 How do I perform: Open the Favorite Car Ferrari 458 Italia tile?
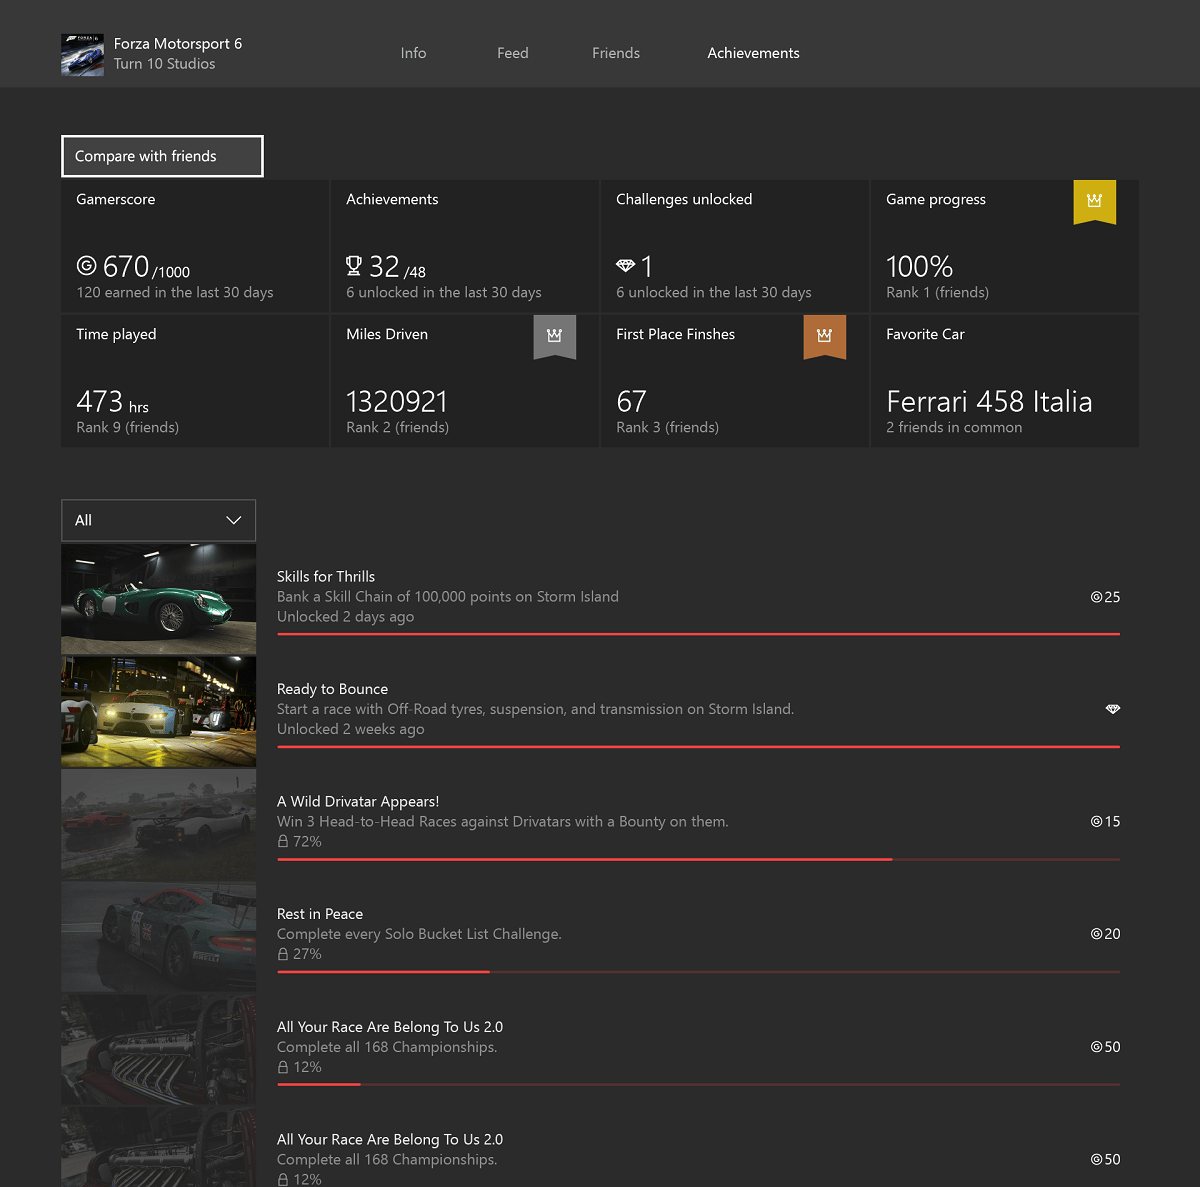(1005, 381)
